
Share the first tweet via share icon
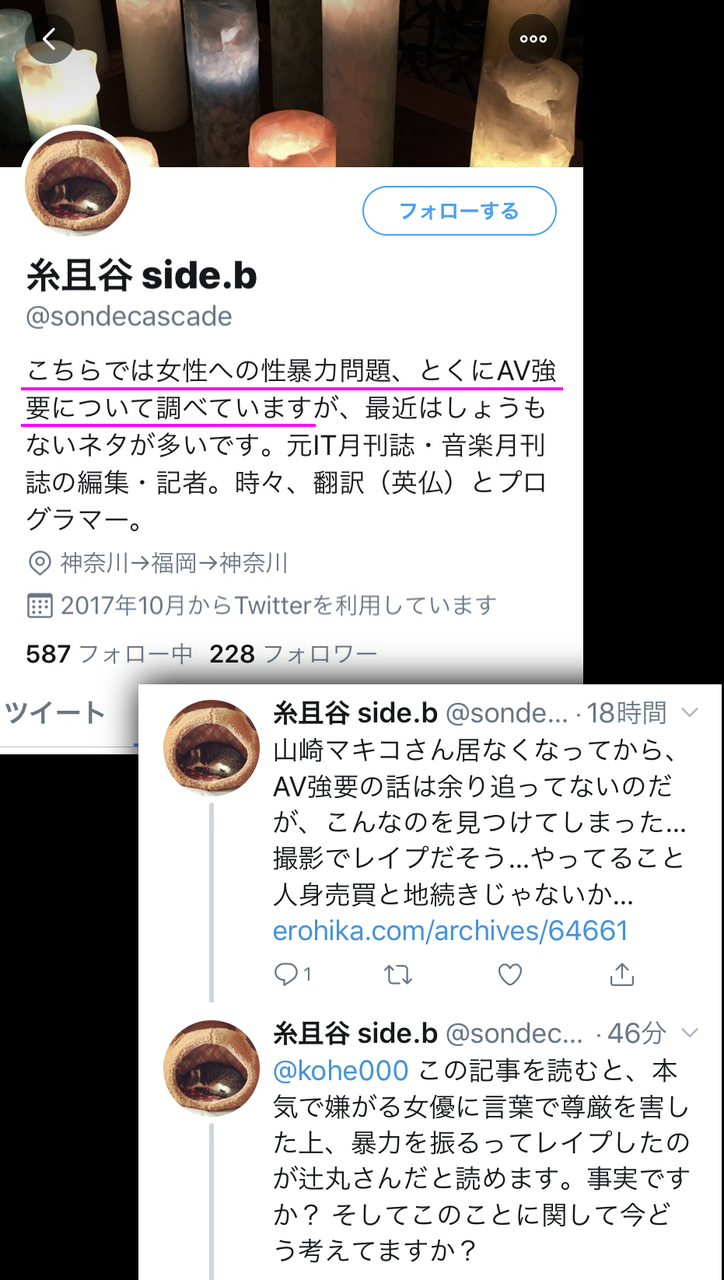click(x=622, y=974)
